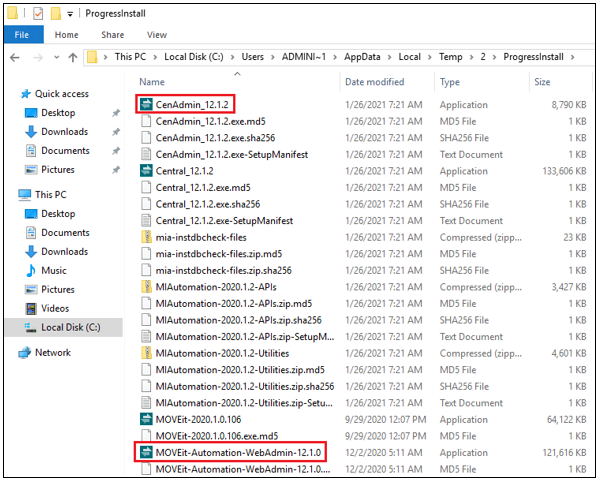Open the Quick Access Toolbar customize dropdown

pos(70,14)
